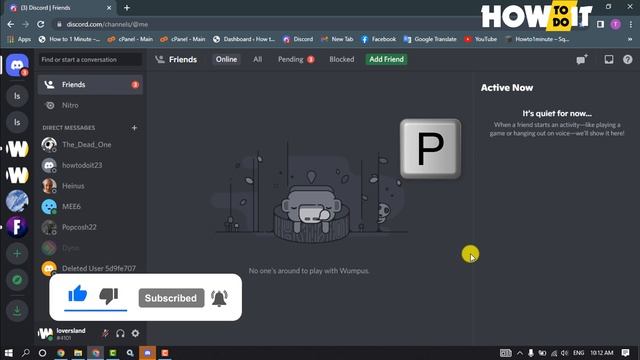
Task: Open DM with Heinus
Action: point(90,186)
